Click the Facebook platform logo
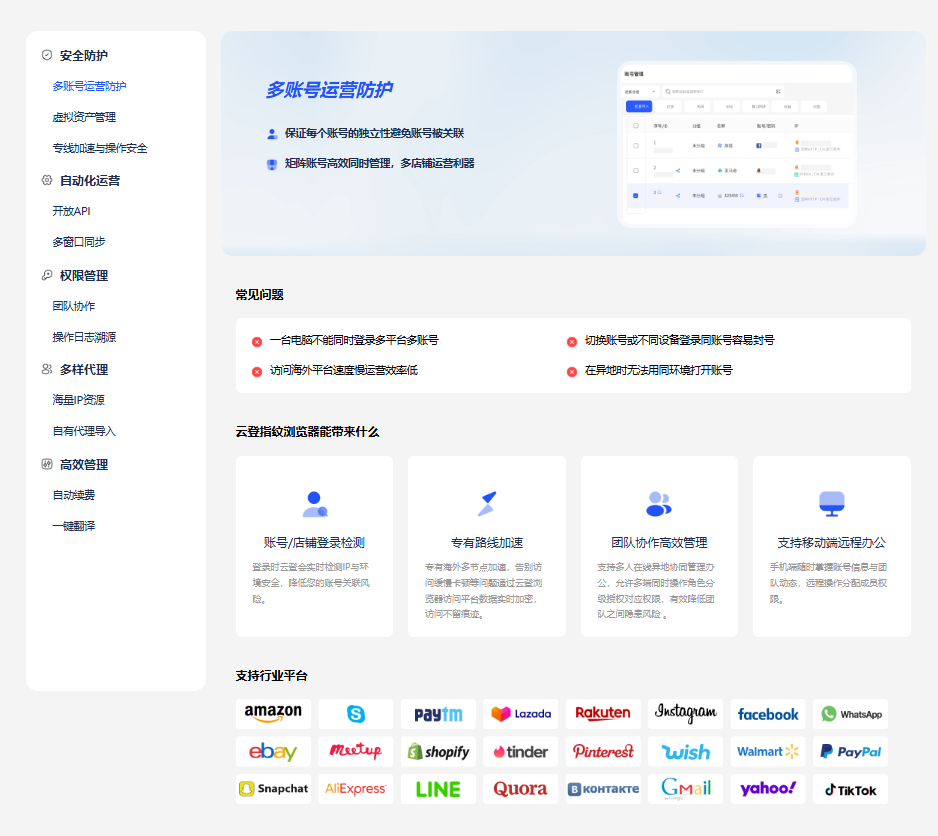The width and height of the screenshot is (938, 836). click(x=768, y=713)
